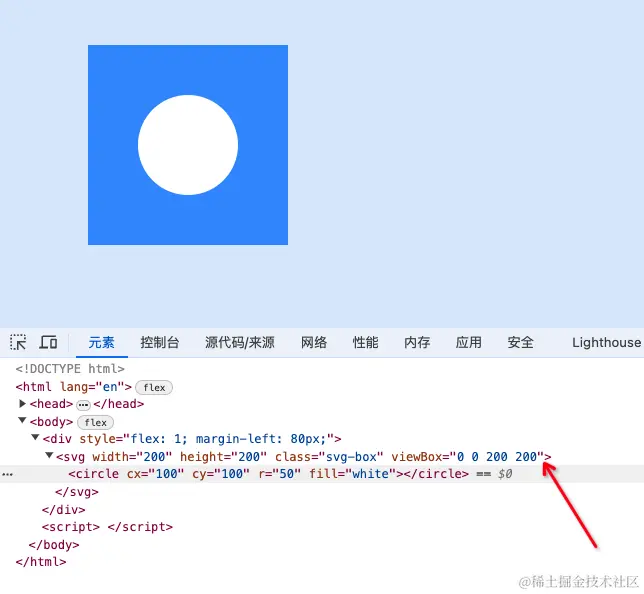Click the r="50" attribute
Image resolution: width=644 pixels, height=594 pixels.
tap(279, 474)
